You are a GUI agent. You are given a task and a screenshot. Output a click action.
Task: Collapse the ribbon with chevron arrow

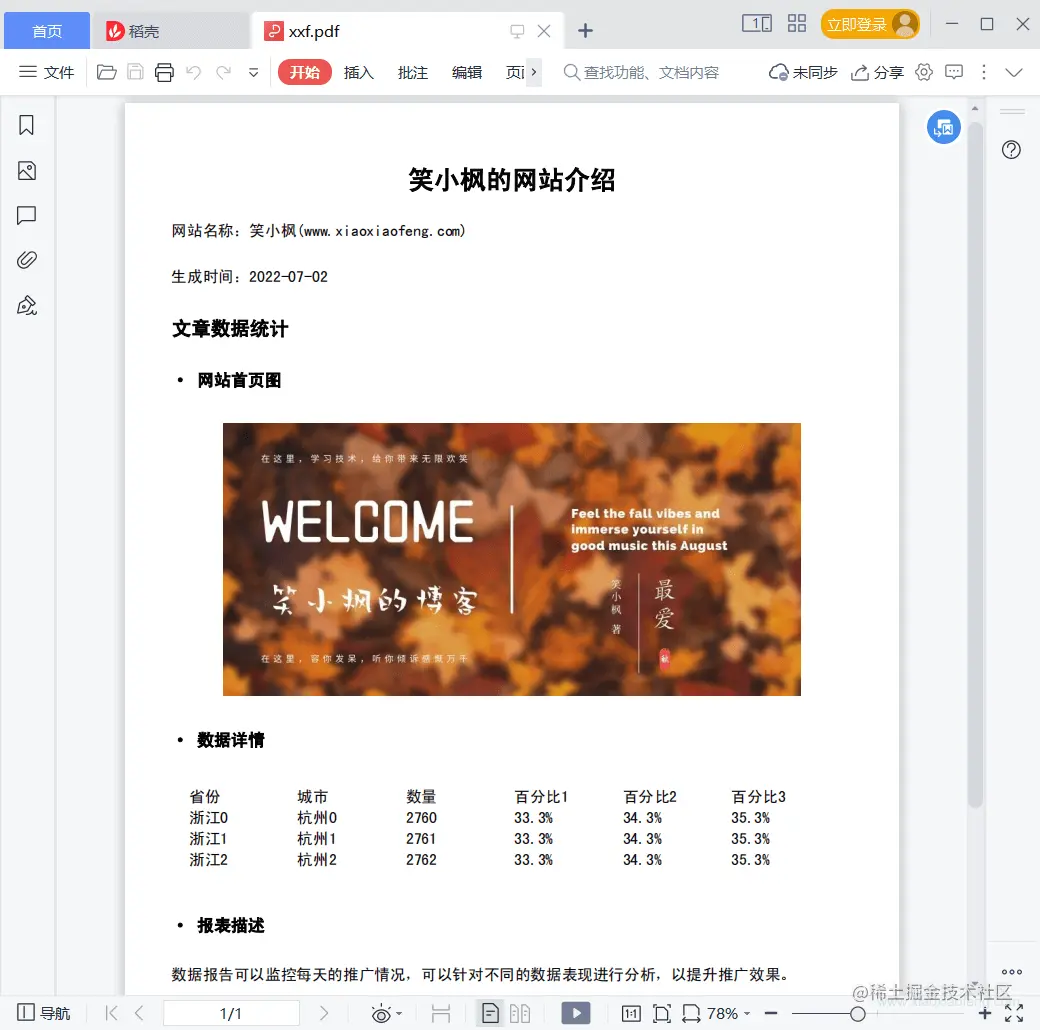1014,72
